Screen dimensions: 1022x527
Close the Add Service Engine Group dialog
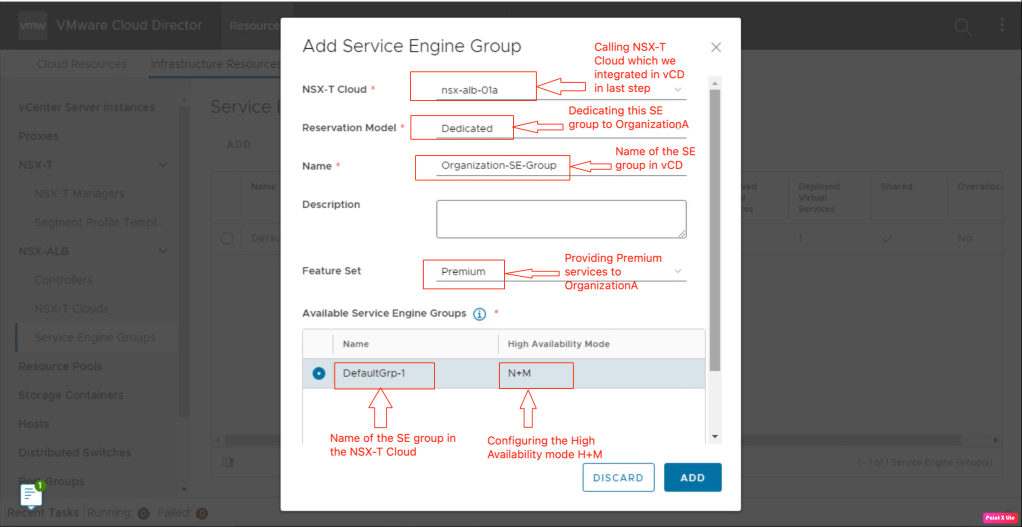pos(716,47)
